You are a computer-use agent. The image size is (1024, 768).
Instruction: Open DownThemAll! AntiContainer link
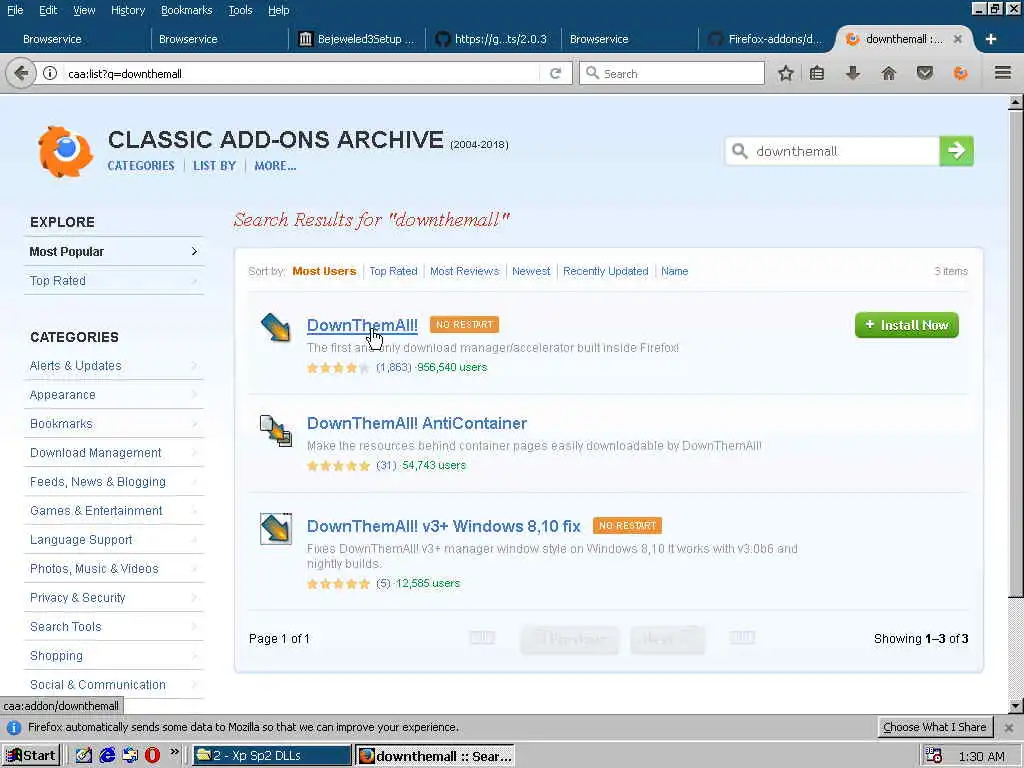coord(417,423)
